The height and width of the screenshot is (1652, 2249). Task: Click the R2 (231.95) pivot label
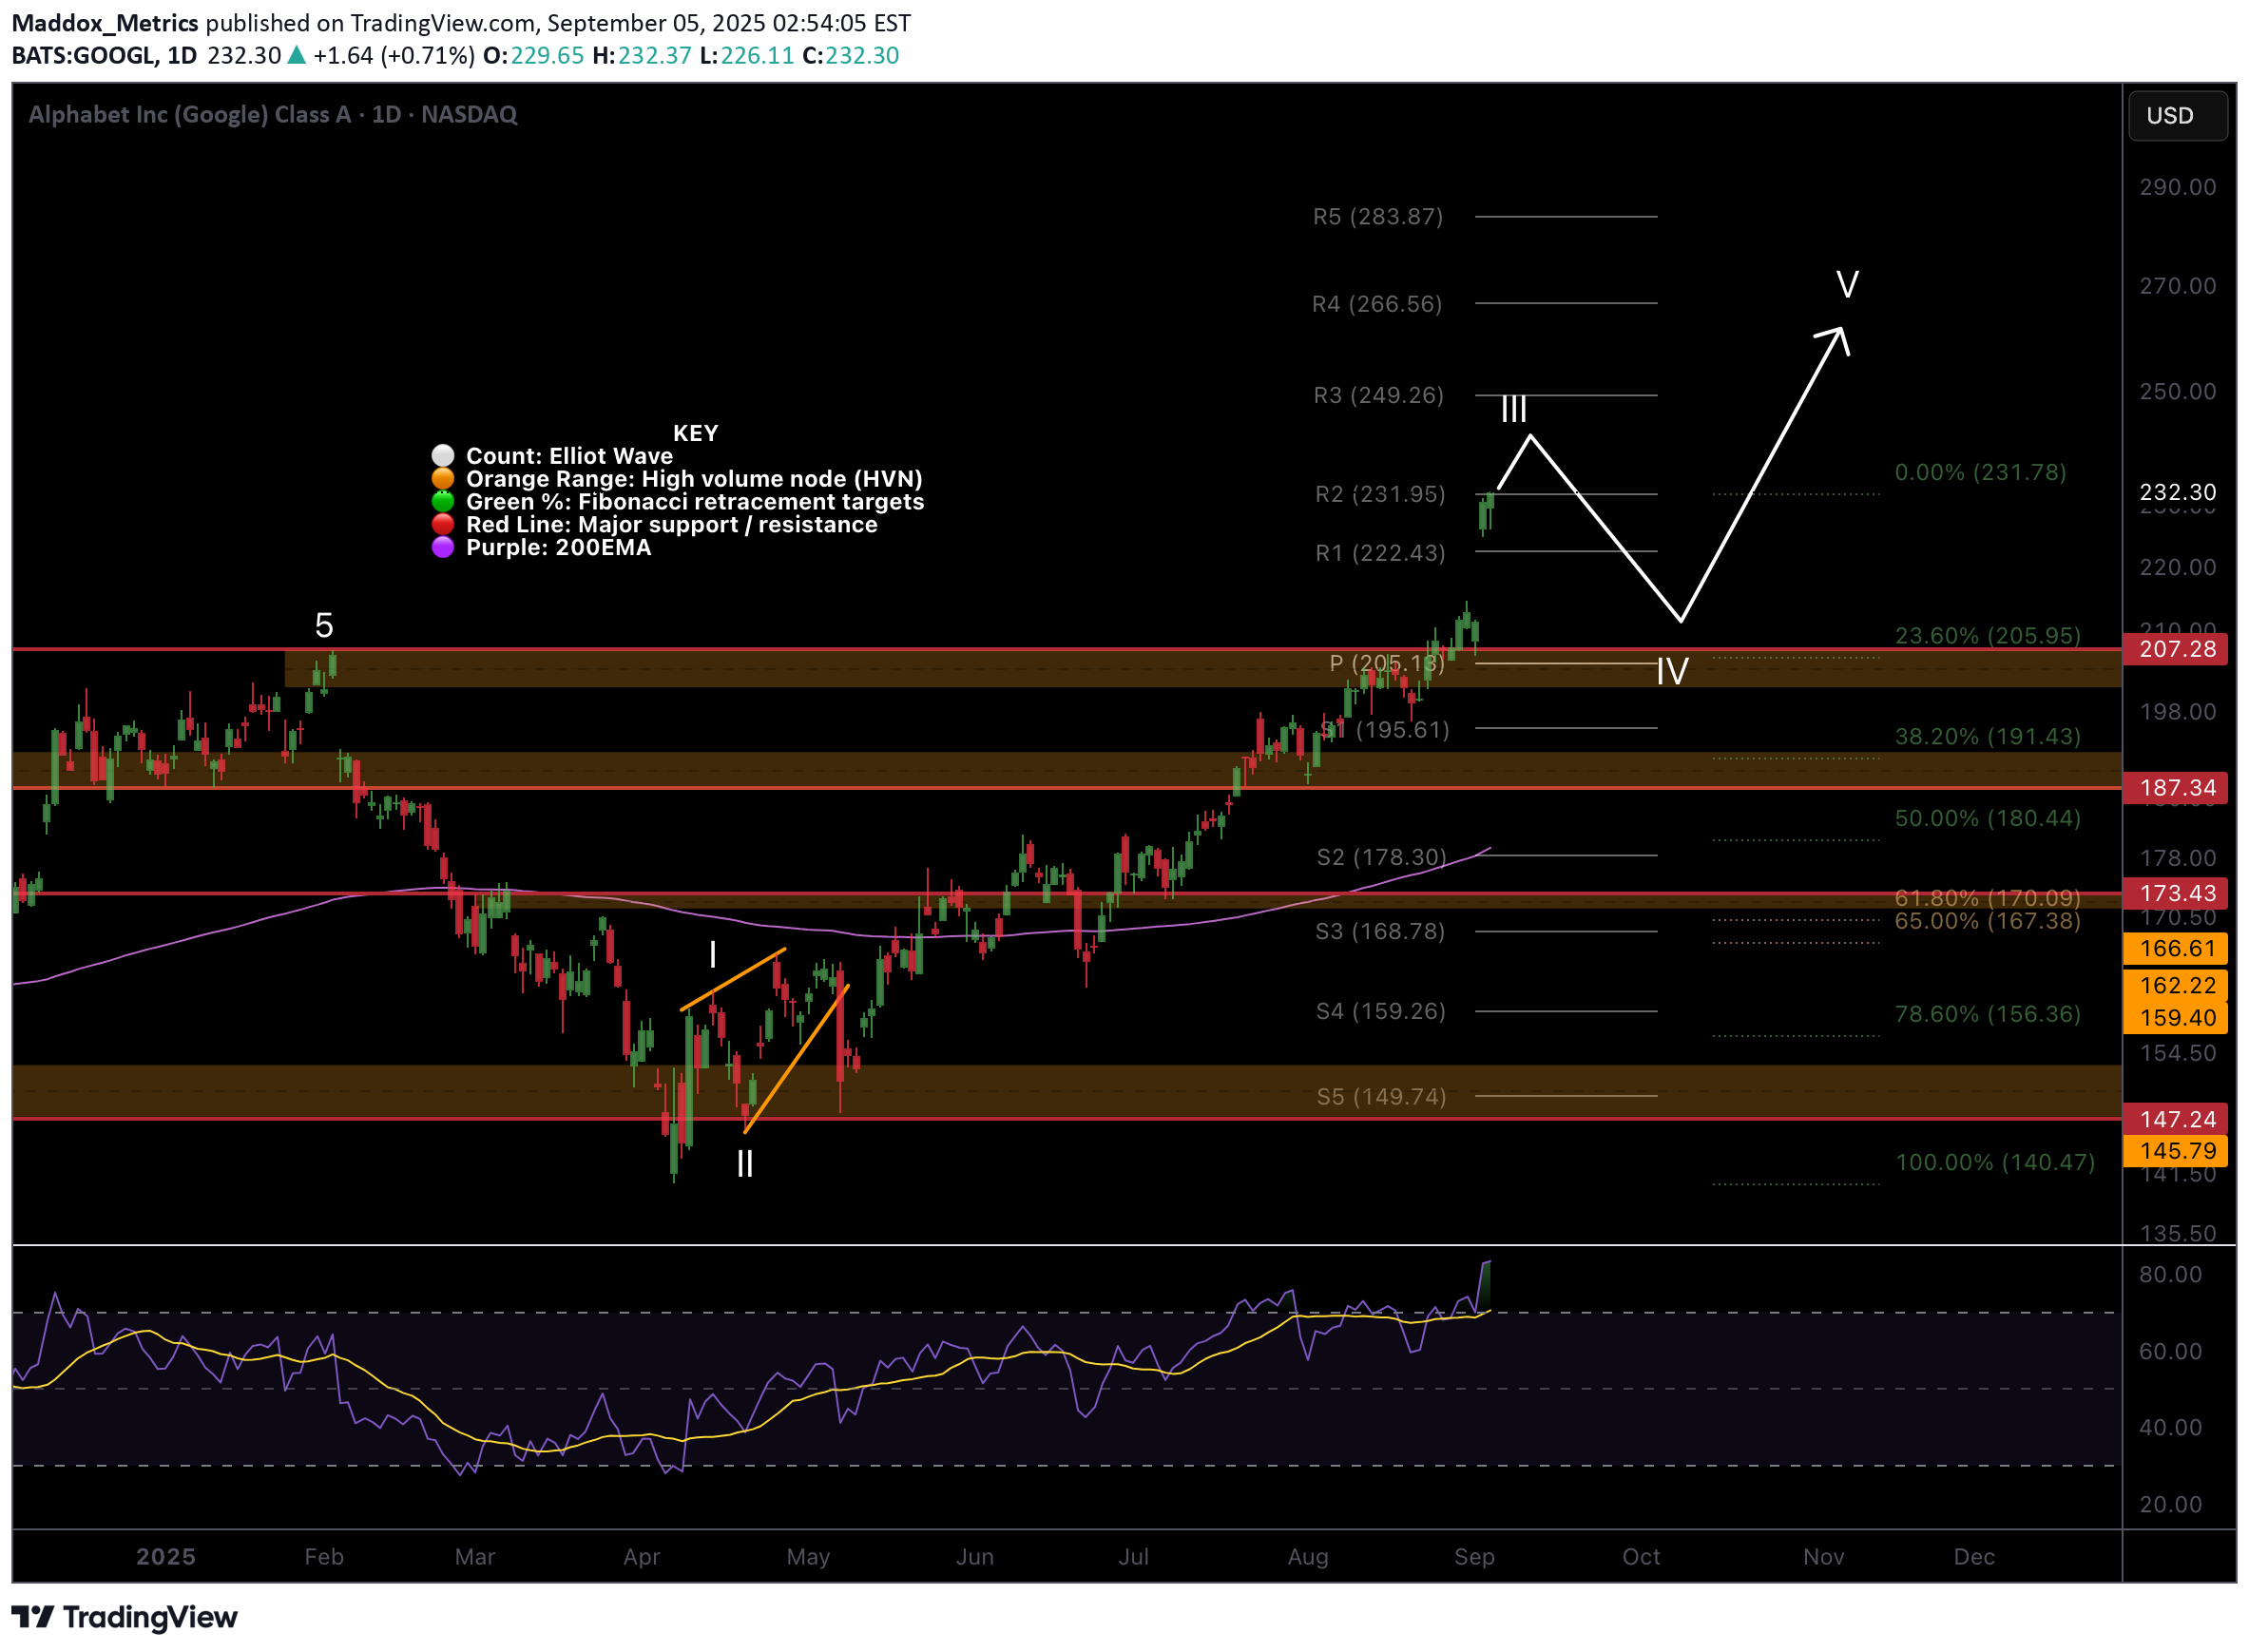pos(1380,494)
